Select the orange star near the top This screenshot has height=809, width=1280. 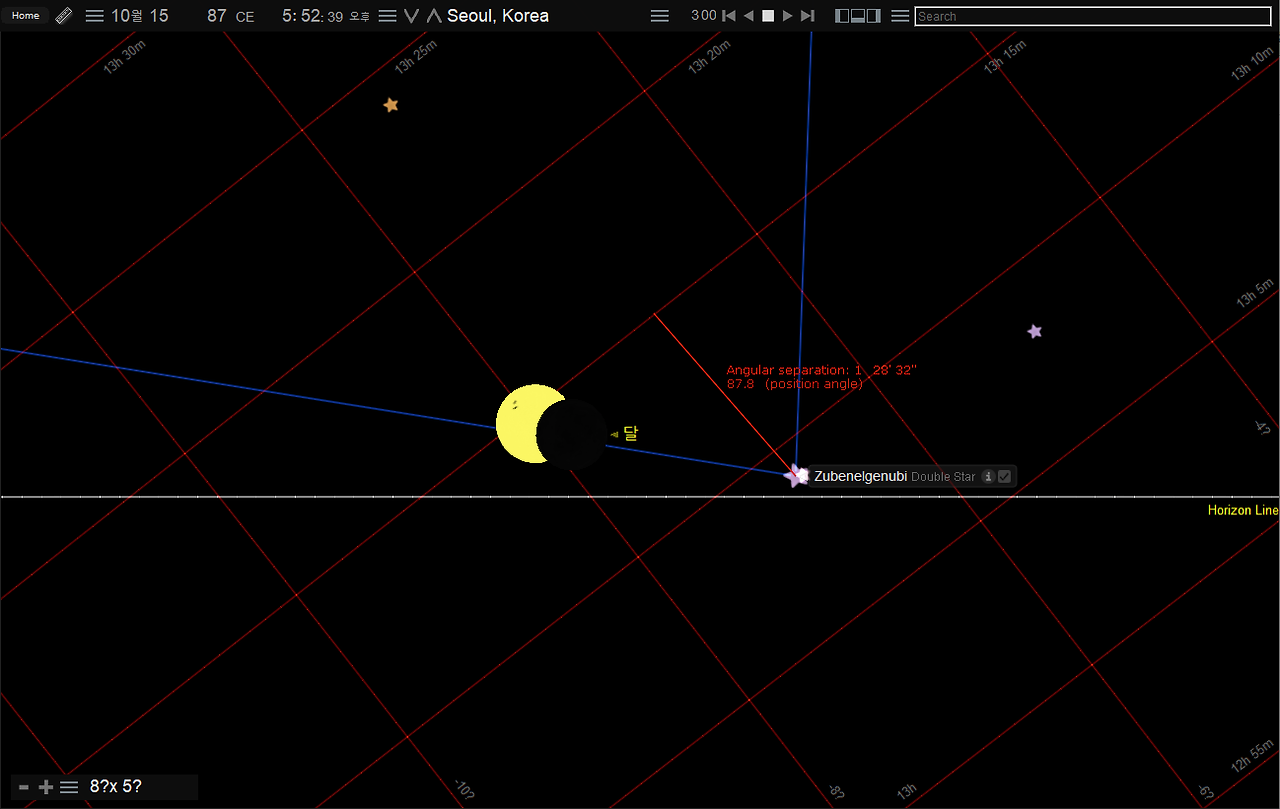391,105
